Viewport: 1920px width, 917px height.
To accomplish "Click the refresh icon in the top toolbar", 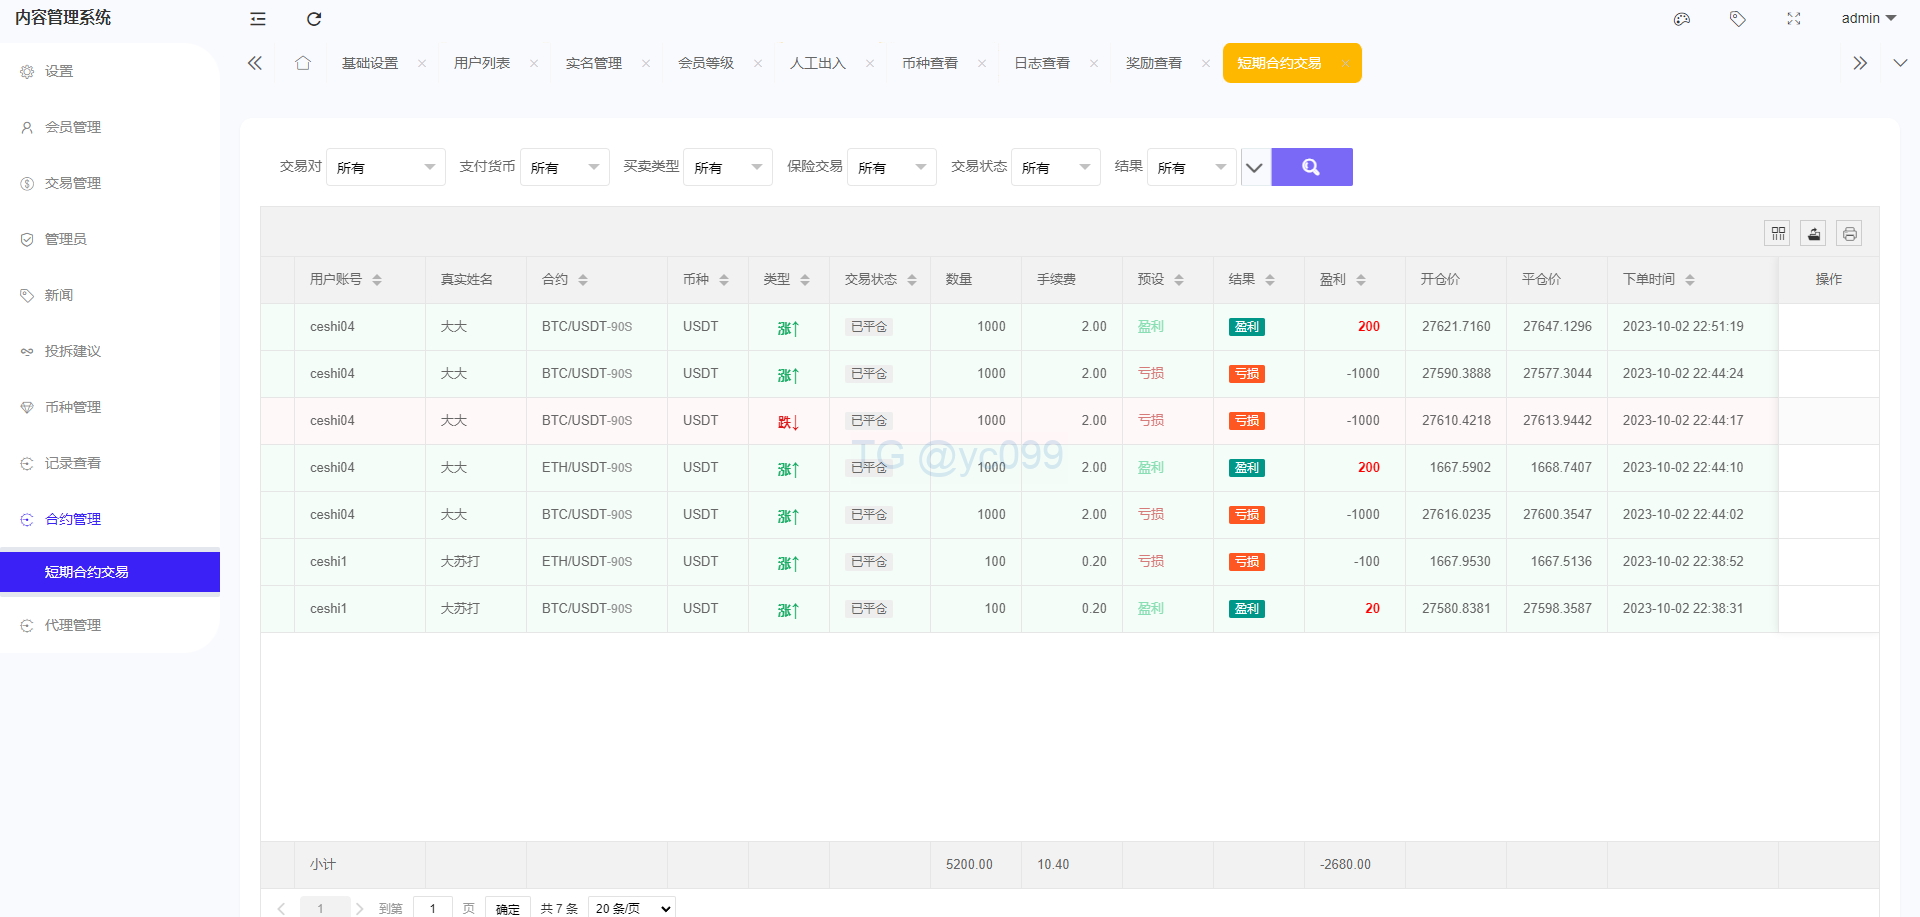I will 313,19.
